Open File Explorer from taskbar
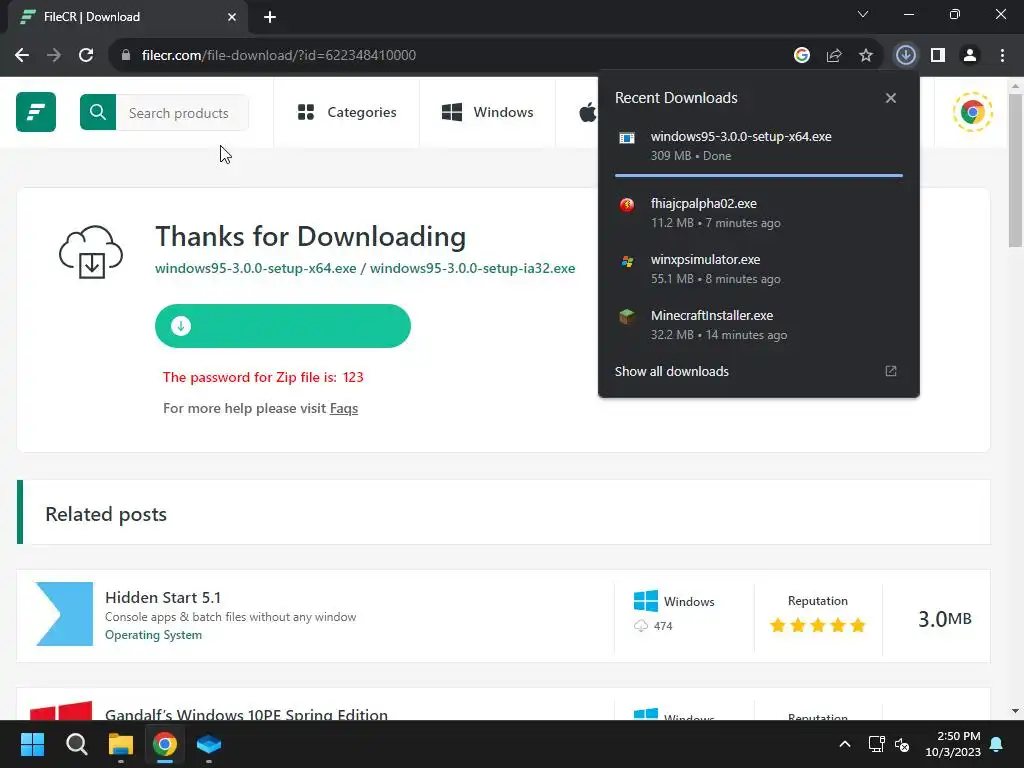 tap(121, 744)
